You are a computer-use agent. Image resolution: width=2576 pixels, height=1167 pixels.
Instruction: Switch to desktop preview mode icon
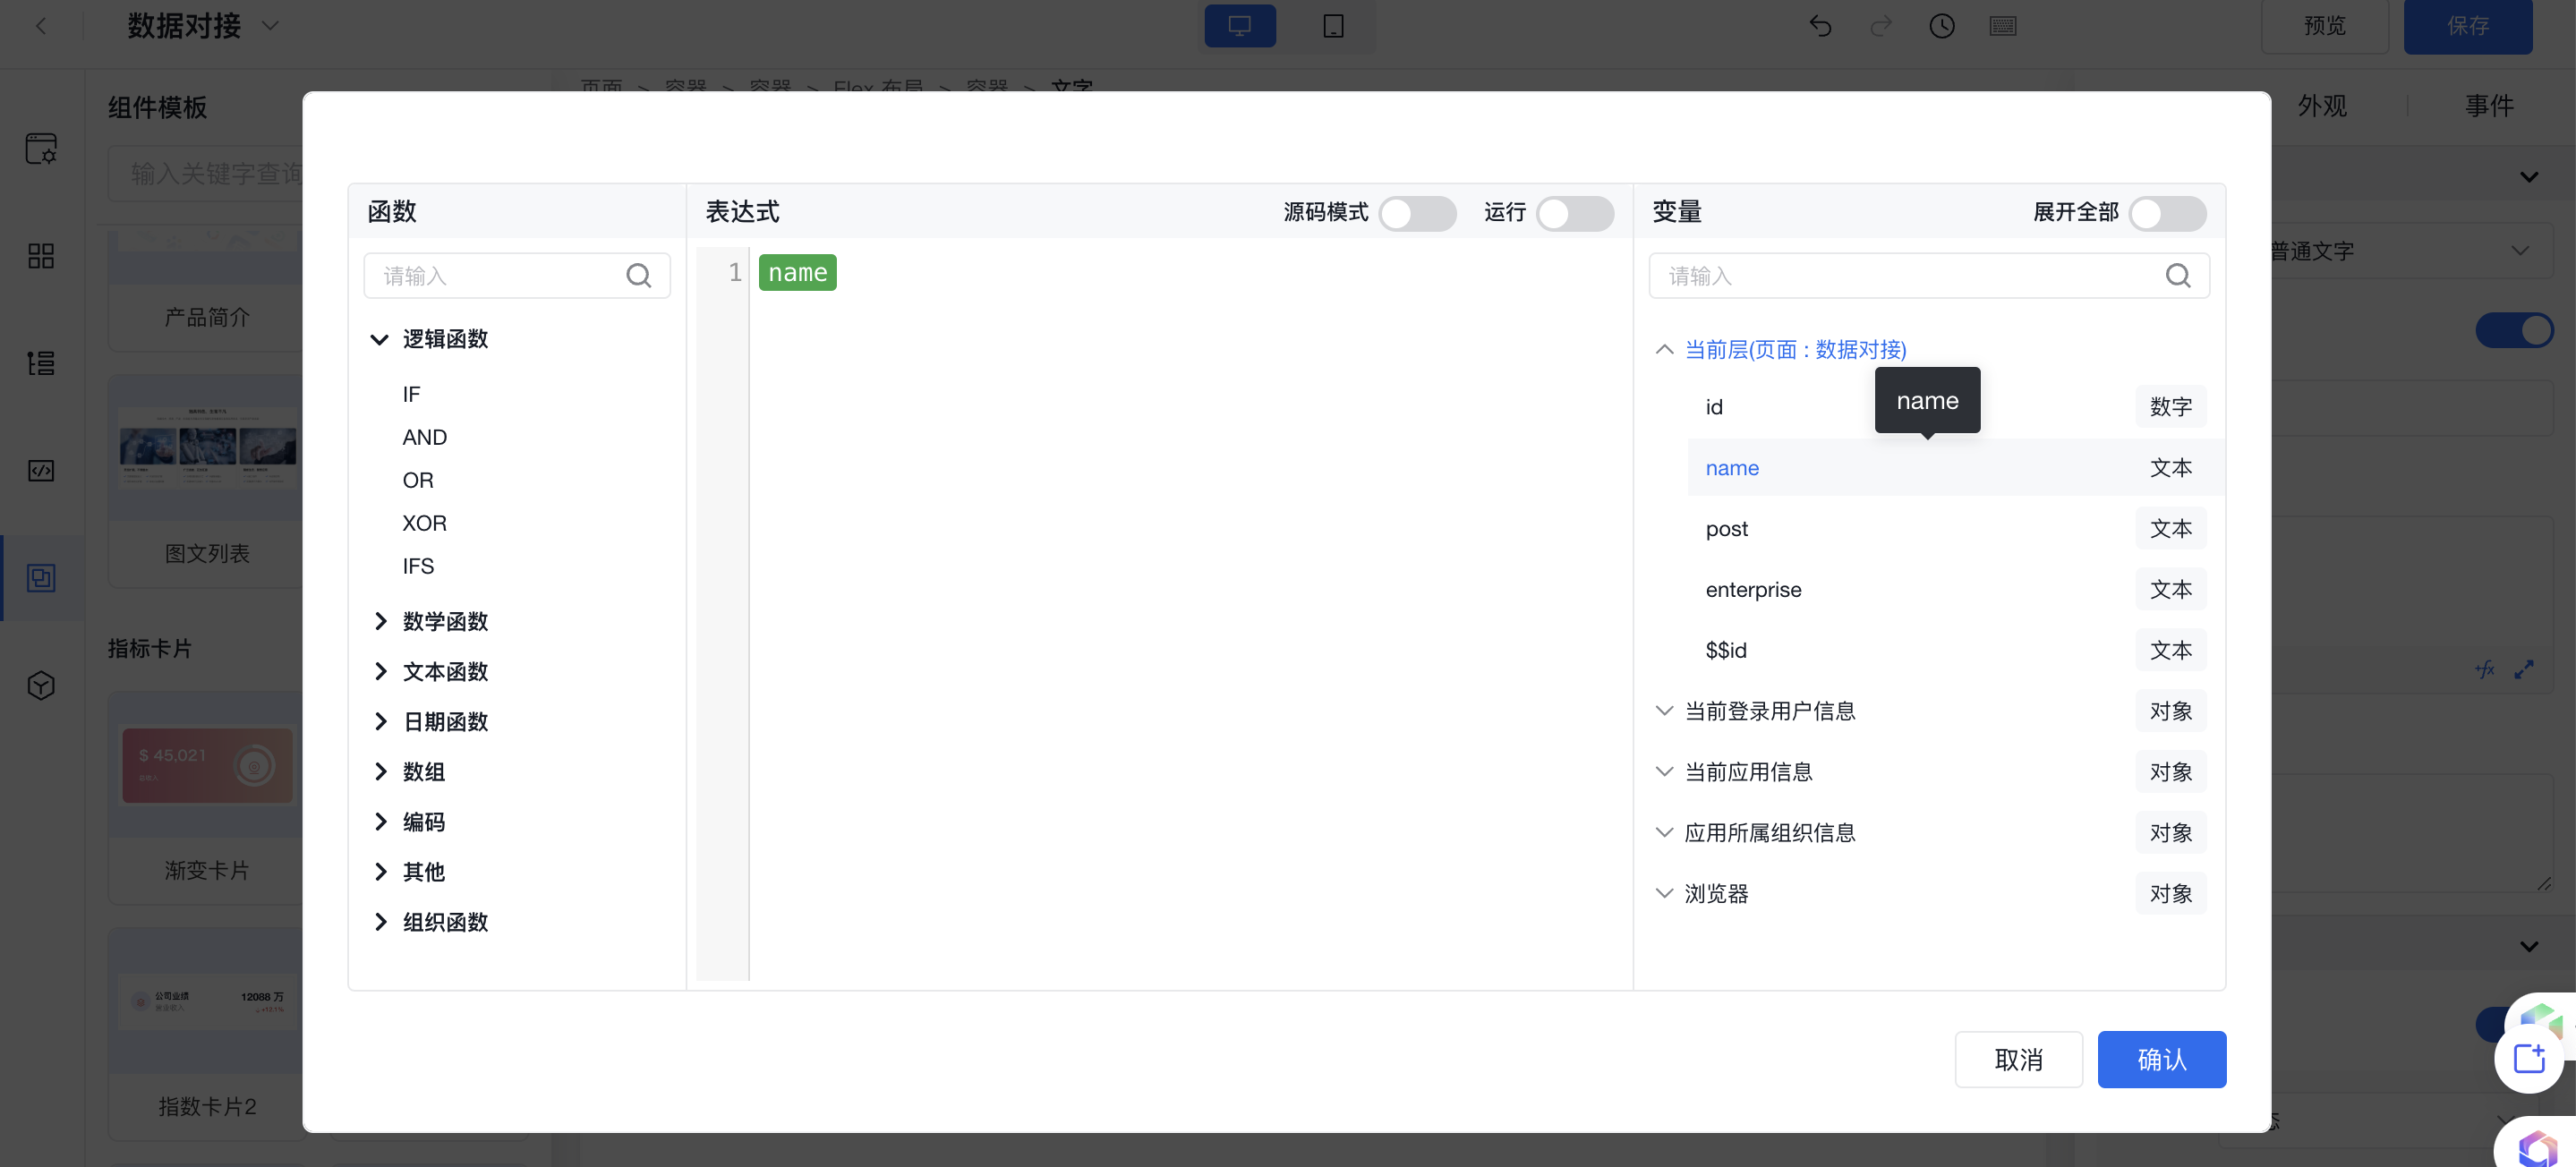[1239, 26]
